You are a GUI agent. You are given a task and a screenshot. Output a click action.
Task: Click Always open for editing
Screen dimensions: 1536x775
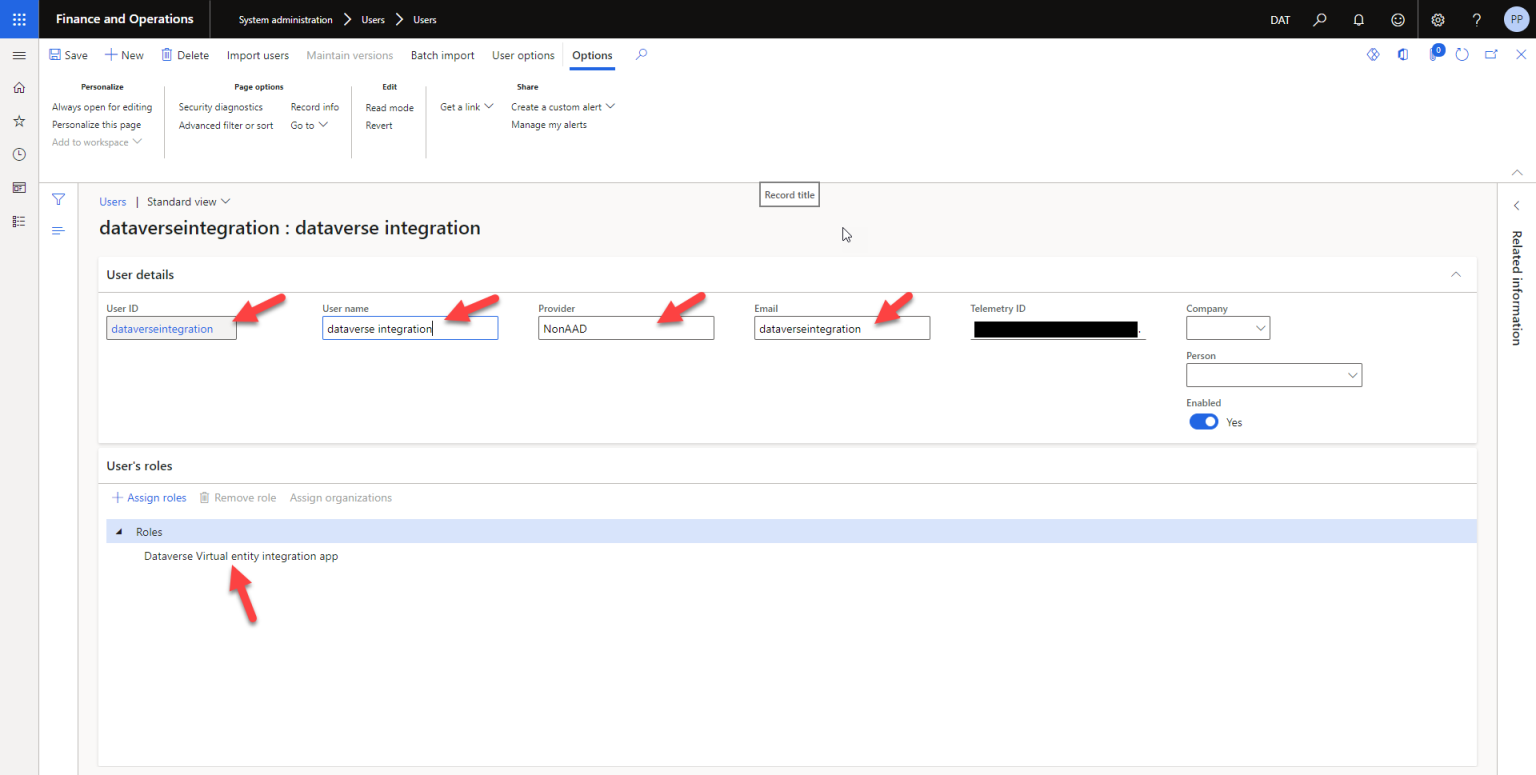point(102,107)
